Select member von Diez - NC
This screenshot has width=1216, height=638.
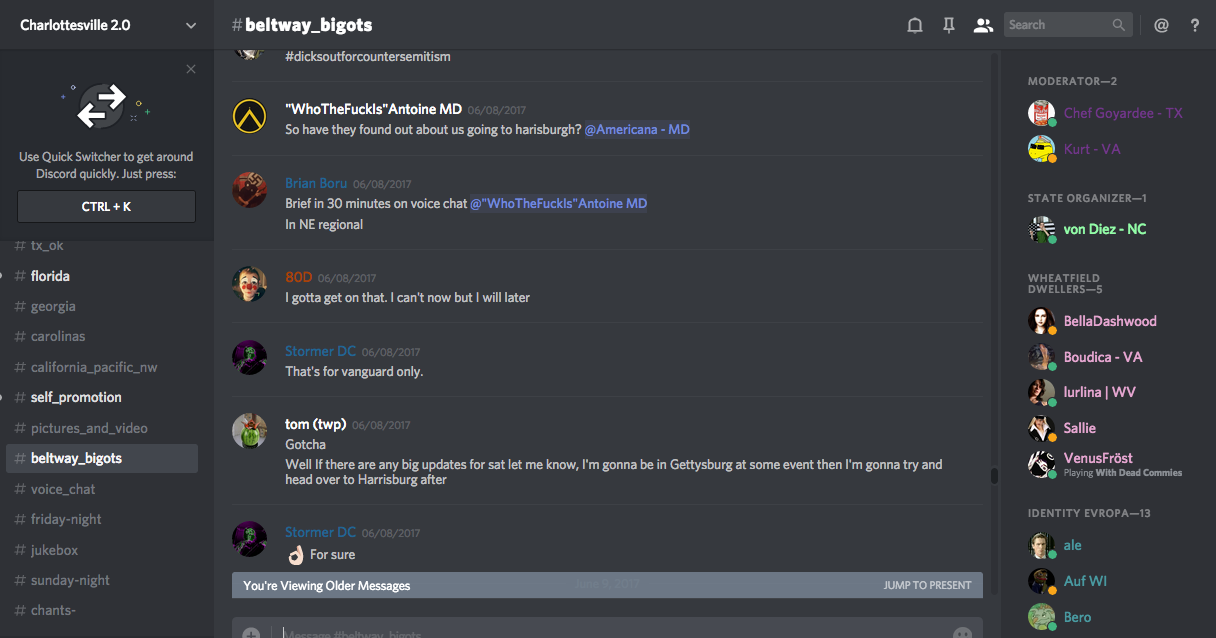pos(1104,229)
